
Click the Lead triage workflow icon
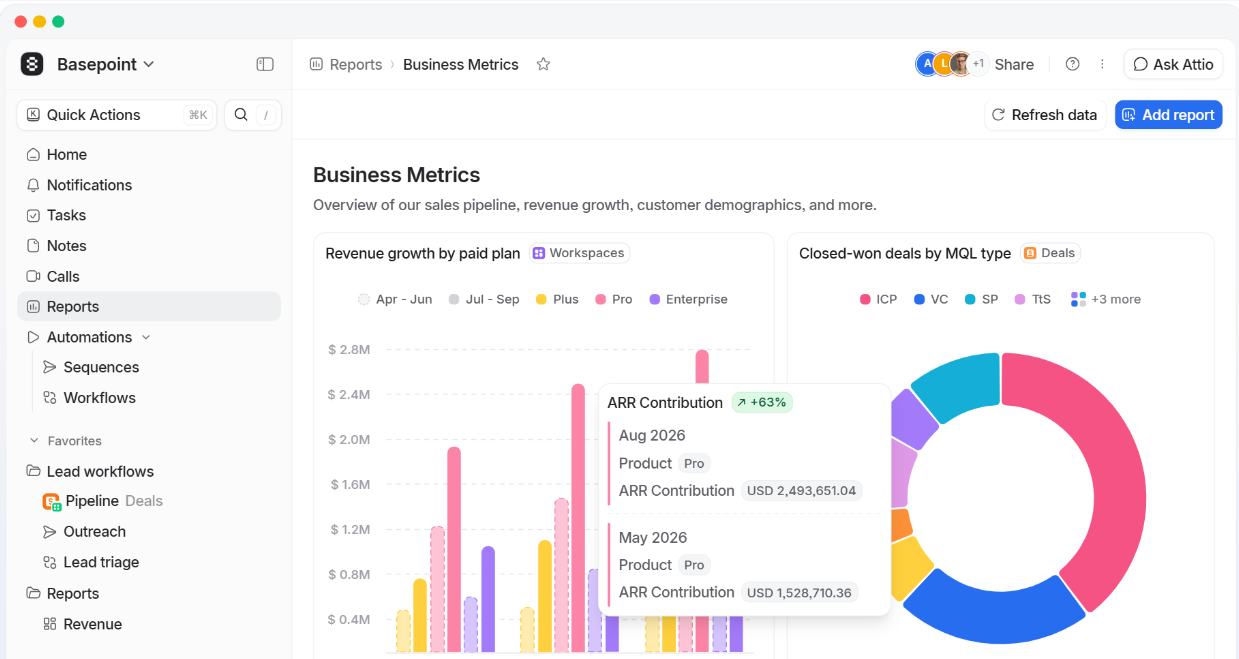click(50, 562)
